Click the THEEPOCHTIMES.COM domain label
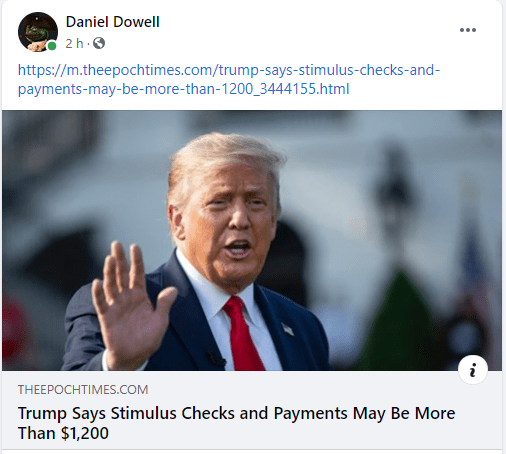 click(83, 390)
